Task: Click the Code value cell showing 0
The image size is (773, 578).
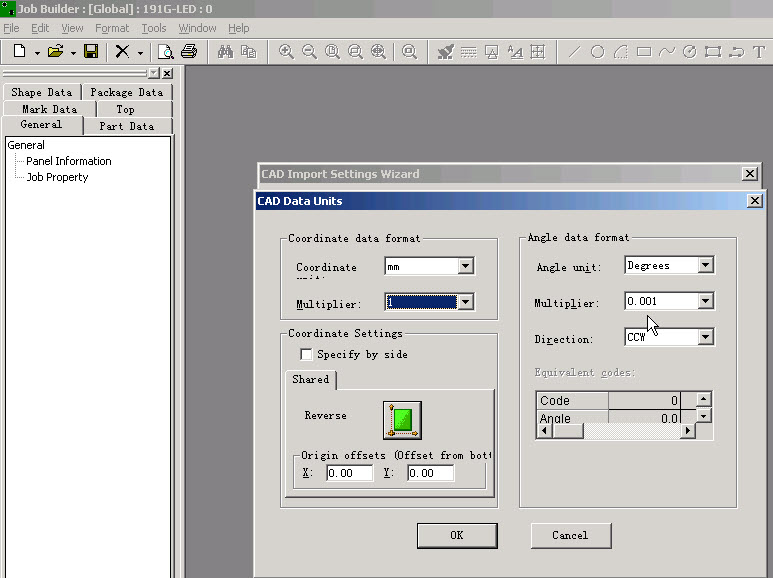Action: [644, 400]
